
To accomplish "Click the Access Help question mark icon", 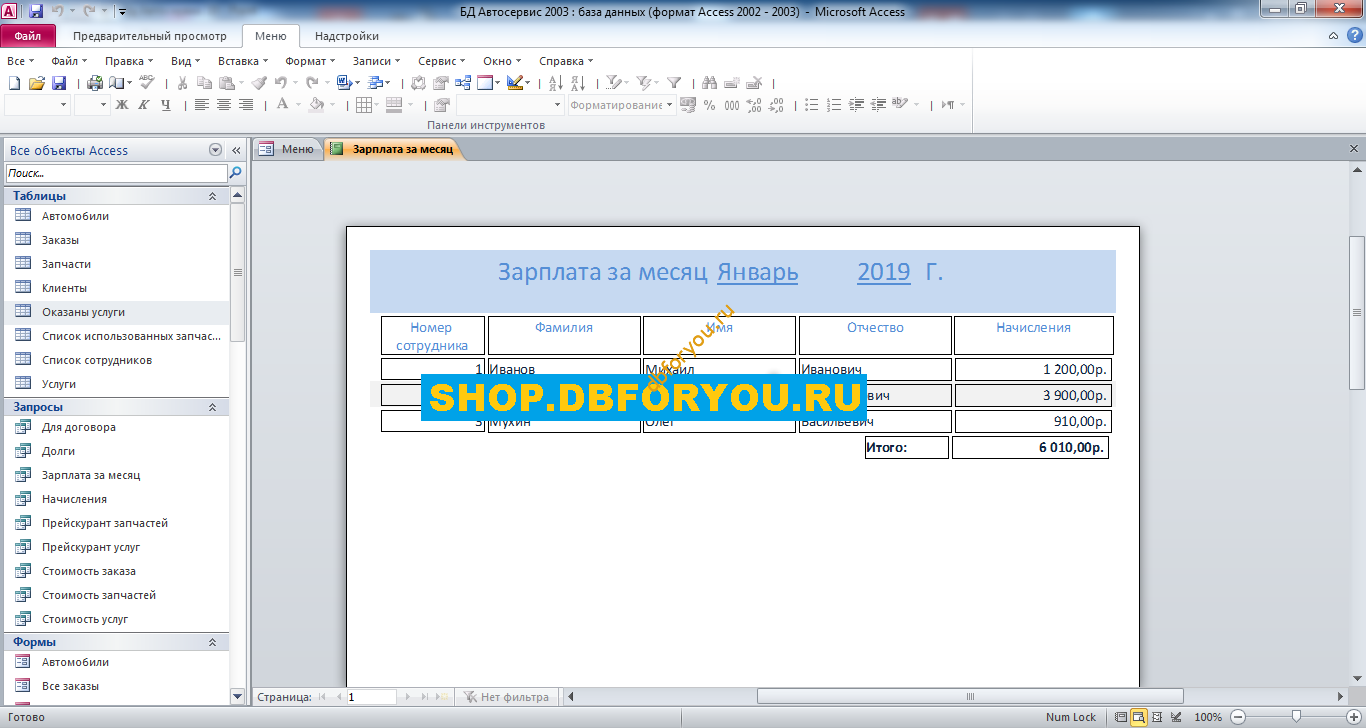I will coord(1354,36).
